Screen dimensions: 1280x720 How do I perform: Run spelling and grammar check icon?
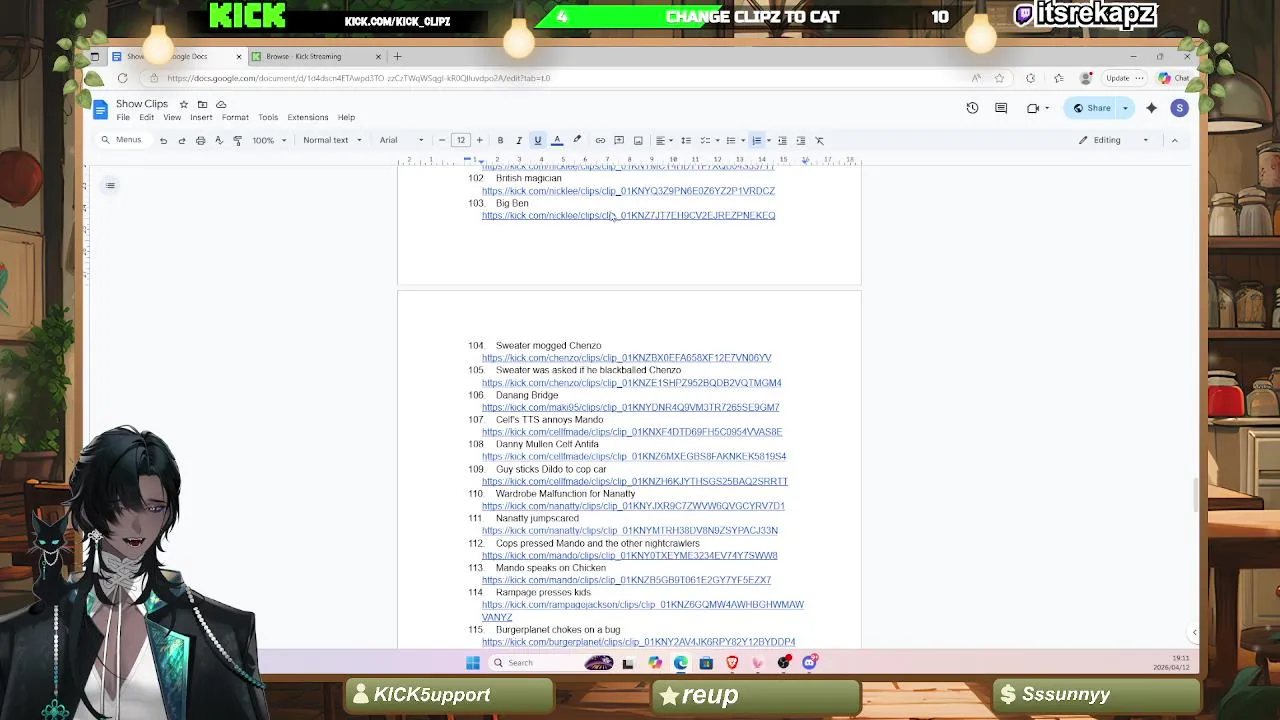[x=219, y=140]
